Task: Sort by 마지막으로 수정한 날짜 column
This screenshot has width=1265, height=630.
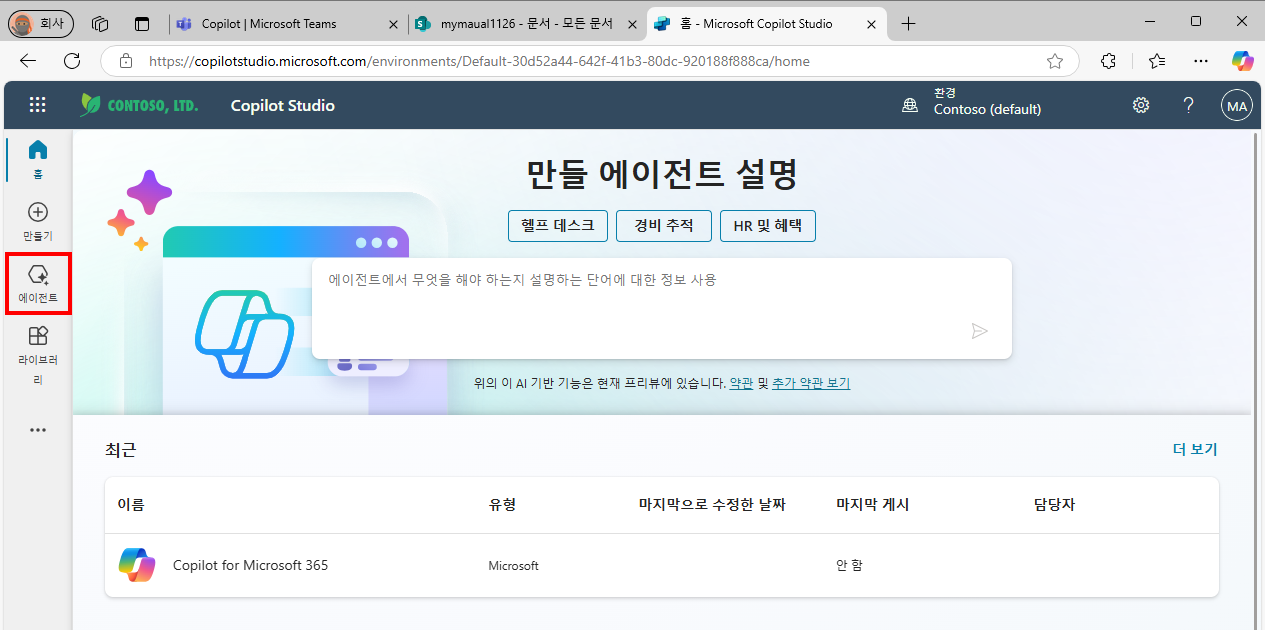Action: [x=712, y=505]
